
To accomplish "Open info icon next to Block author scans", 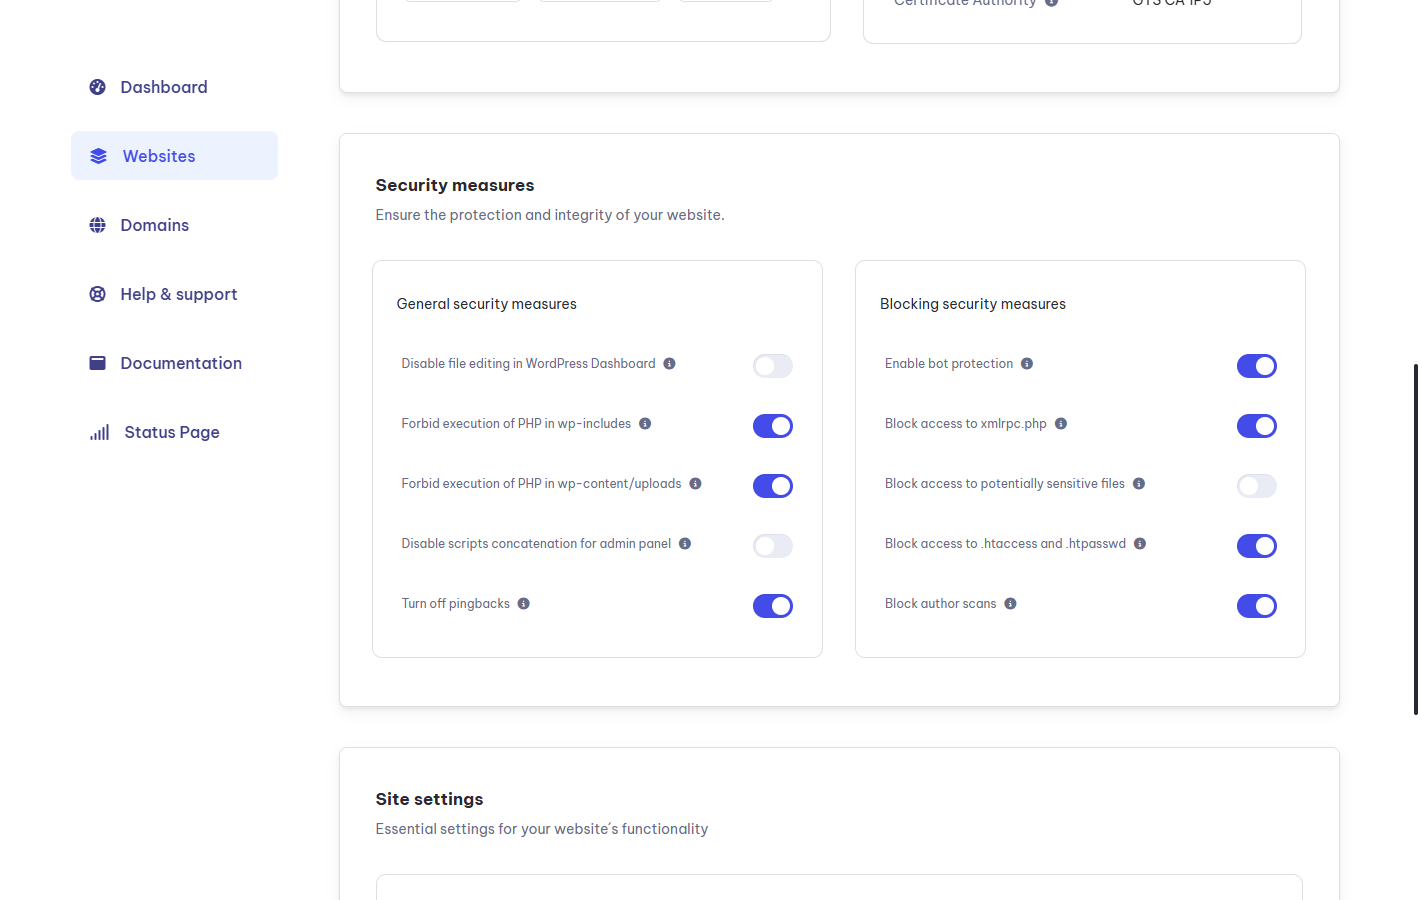I will [x=1010, y=603].
